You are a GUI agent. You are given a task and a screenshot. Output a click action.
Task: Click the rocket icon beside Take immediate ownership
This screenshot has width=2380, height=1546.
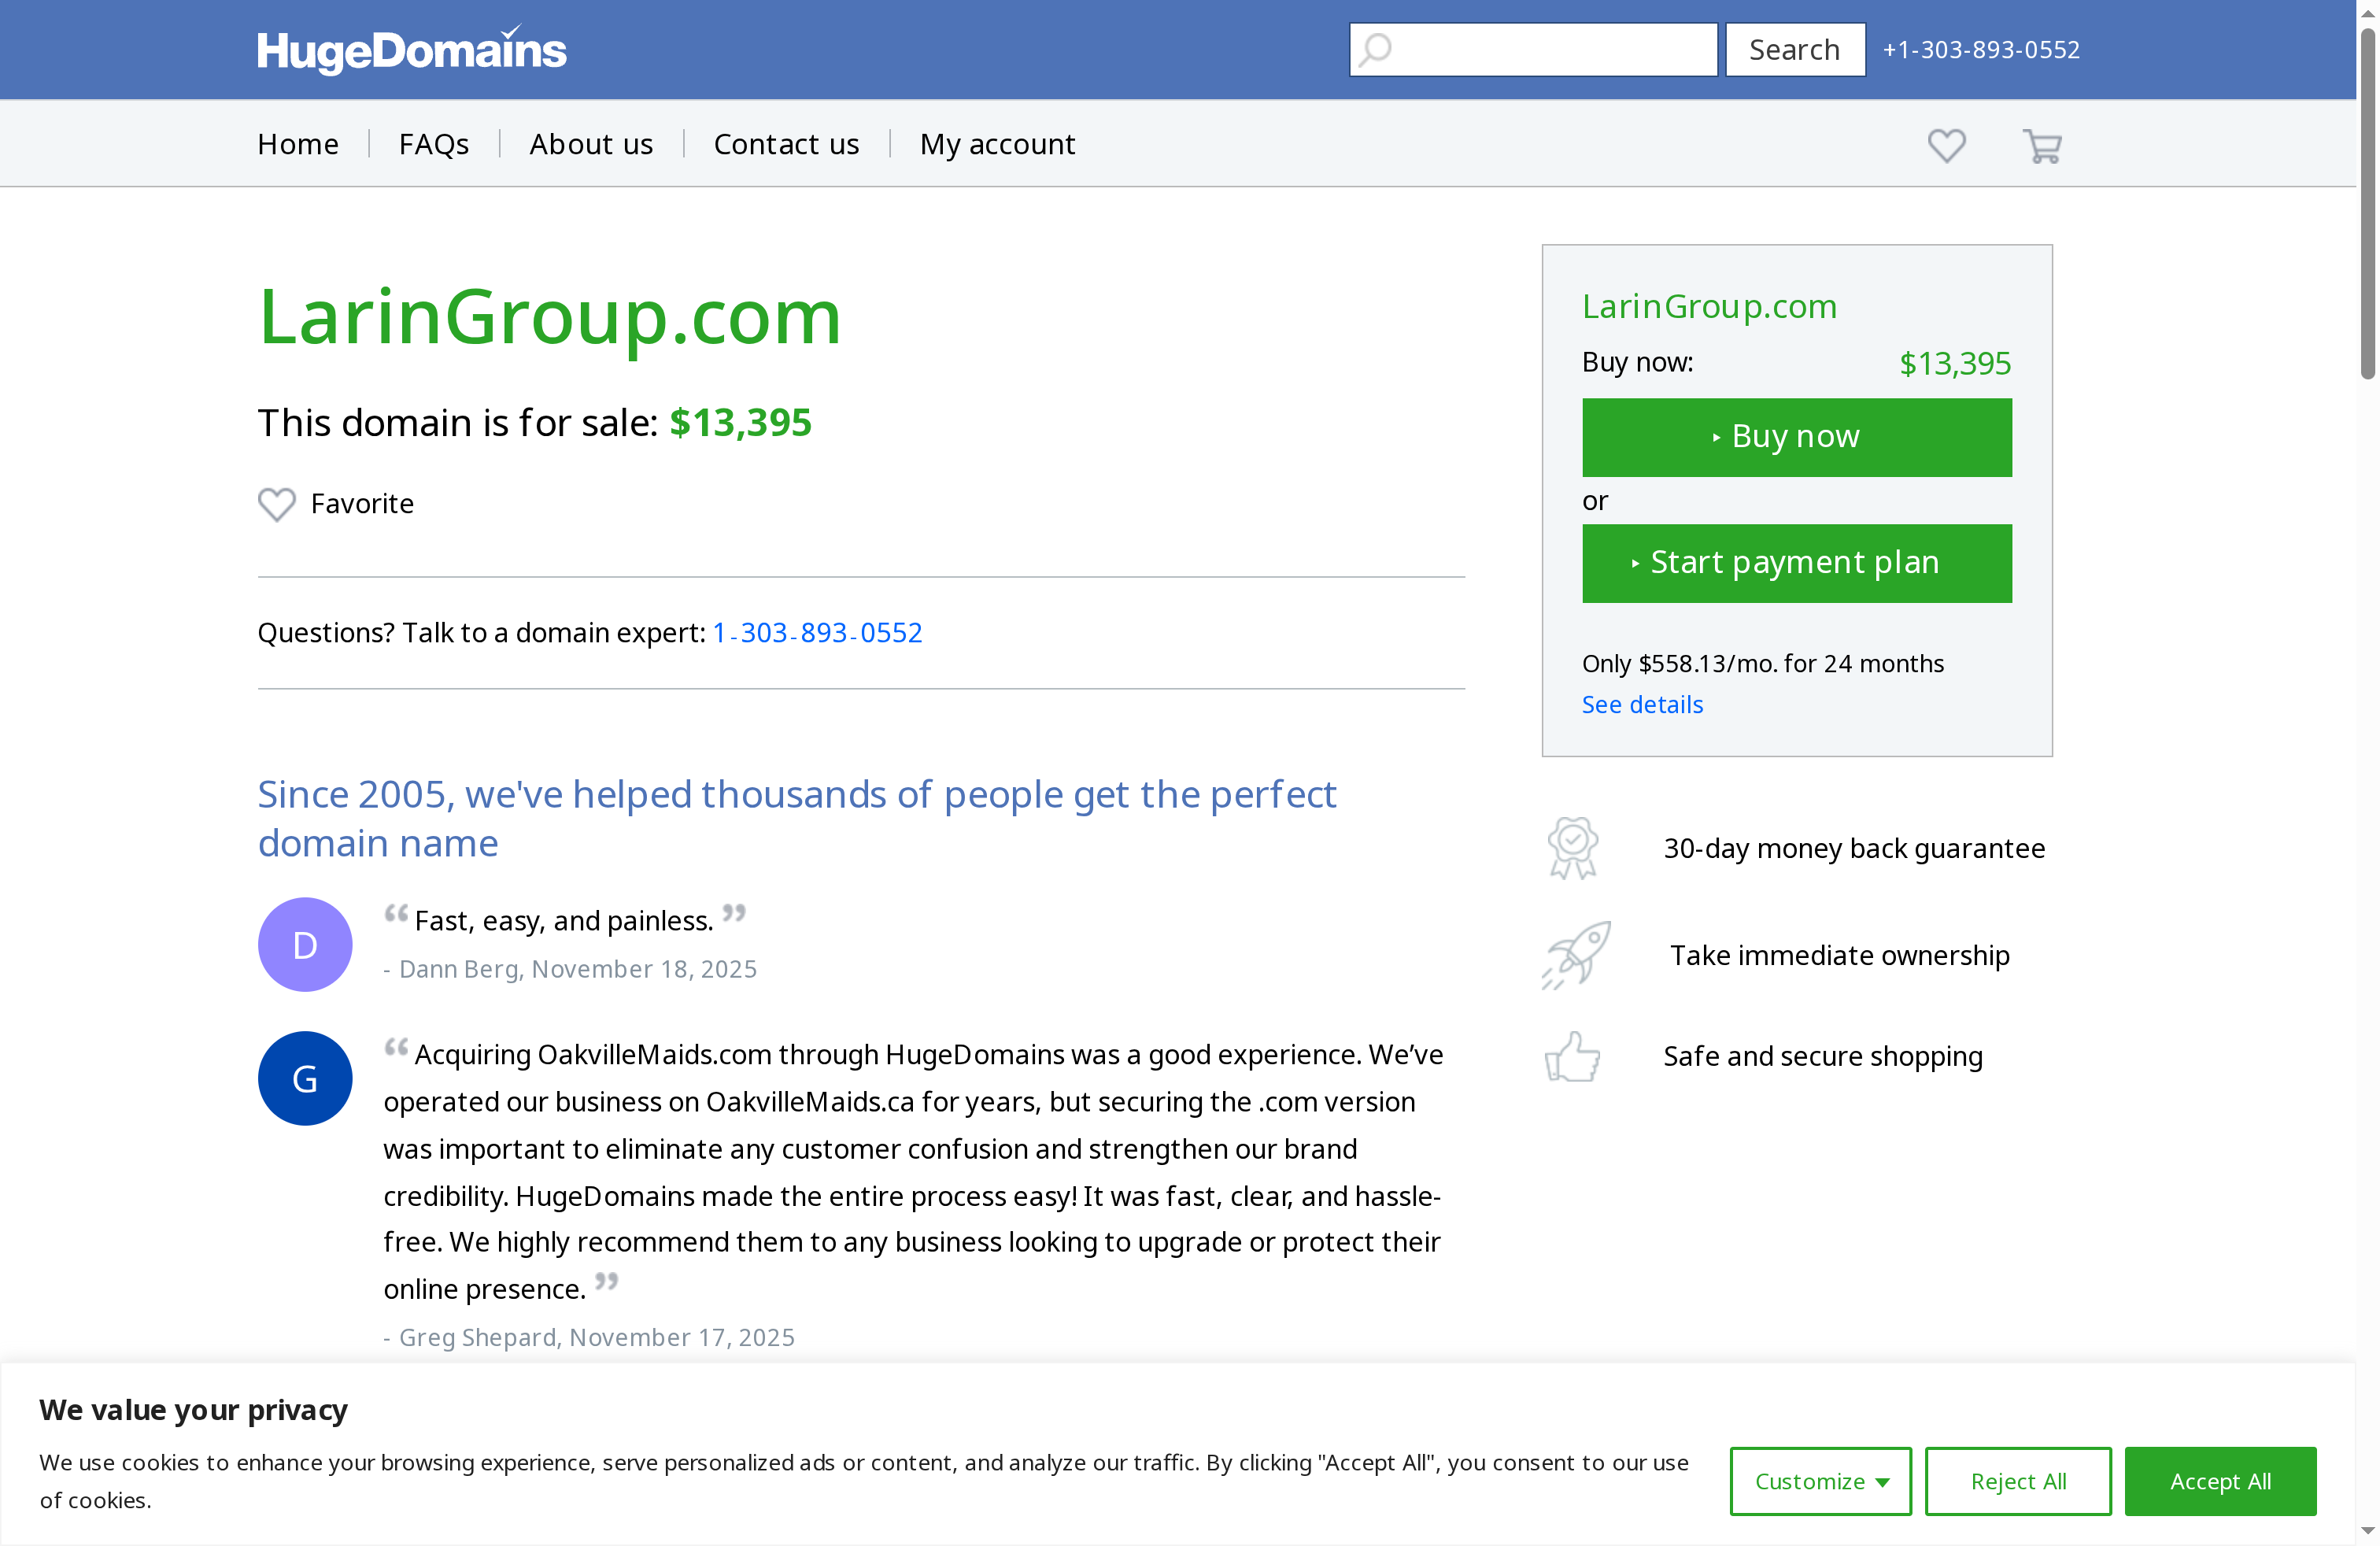(1574, 955)
